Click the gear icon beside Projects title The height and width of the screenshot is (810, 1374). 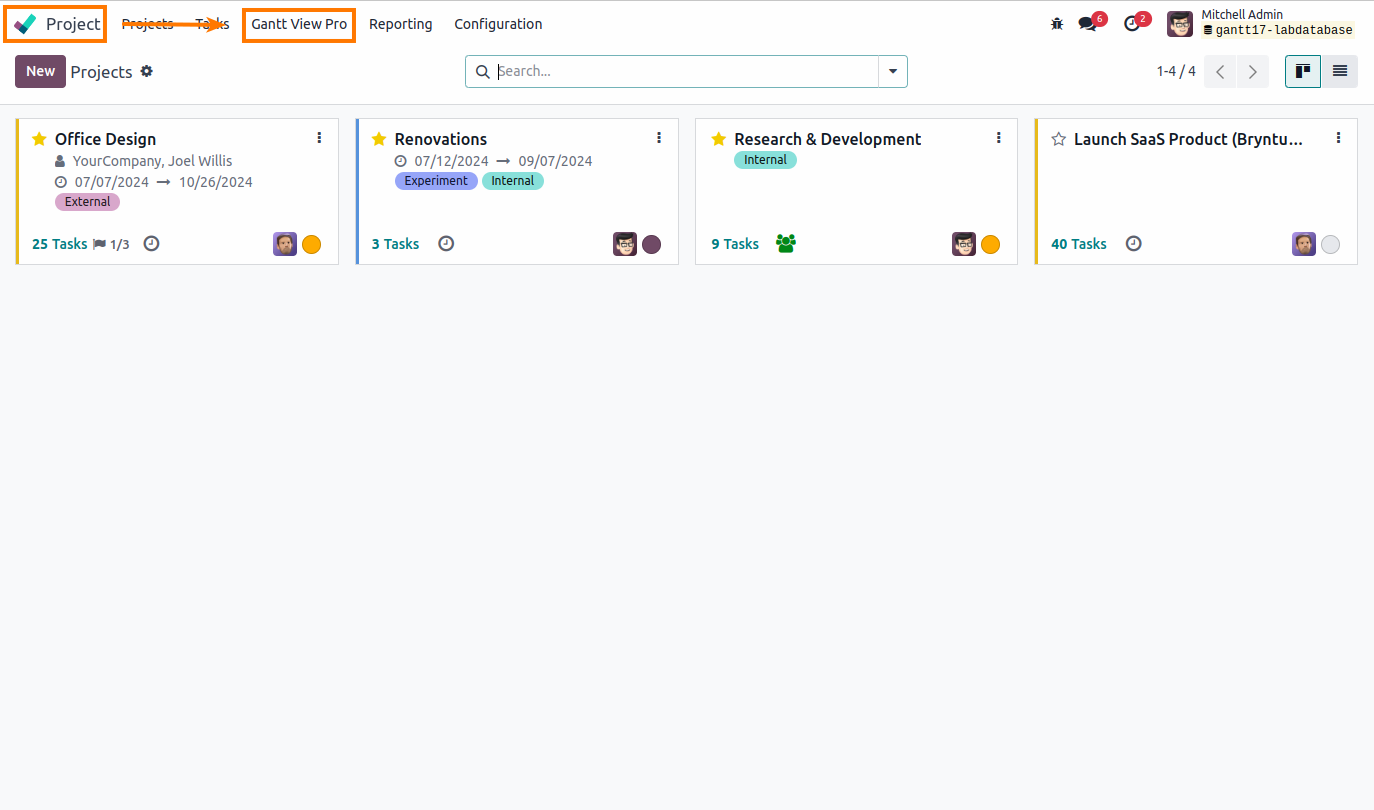(146, 71)
